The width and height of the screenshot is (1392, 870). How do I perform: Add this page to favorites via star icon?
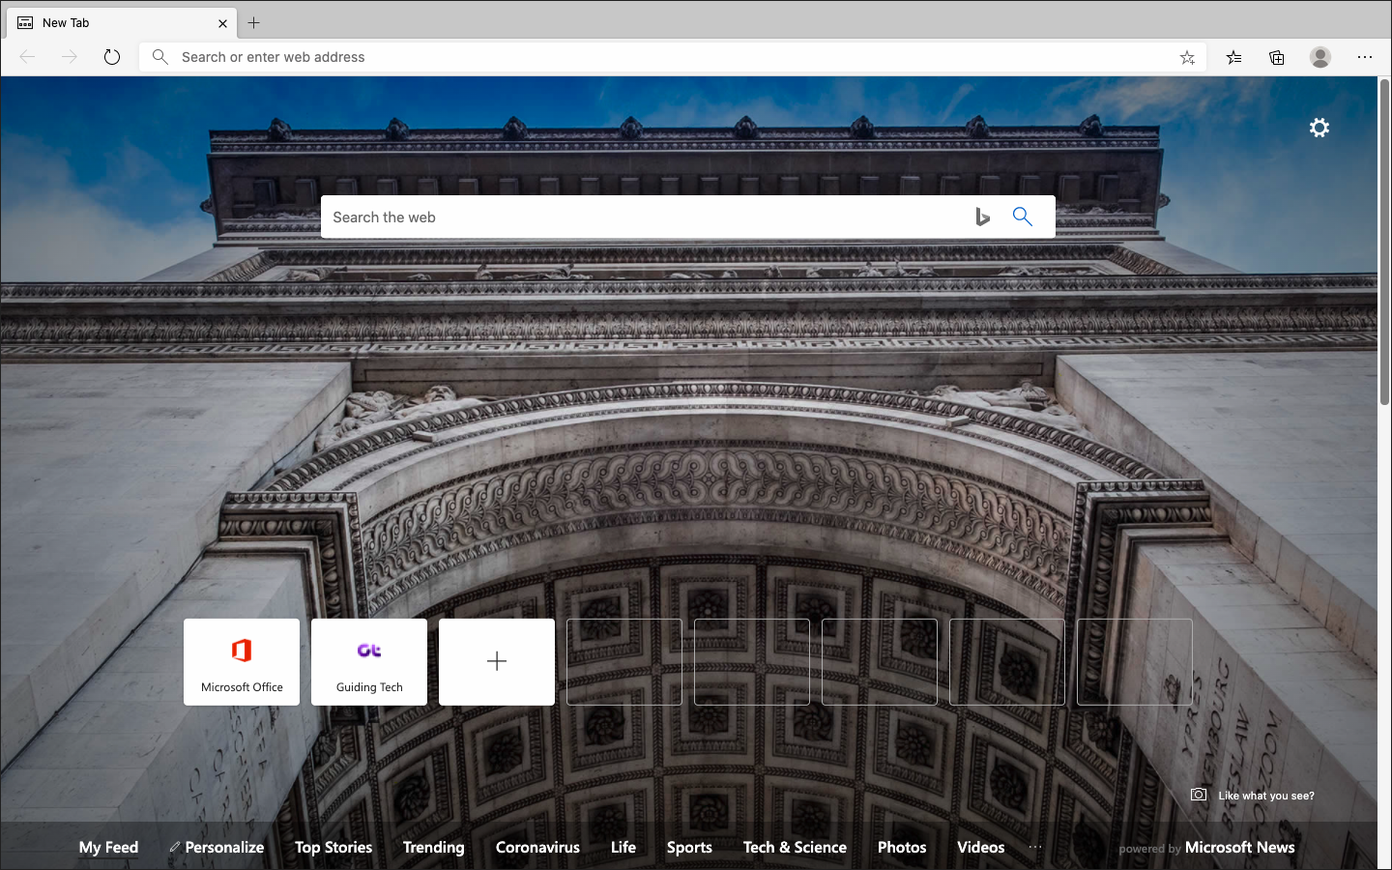pos(1187,57)
